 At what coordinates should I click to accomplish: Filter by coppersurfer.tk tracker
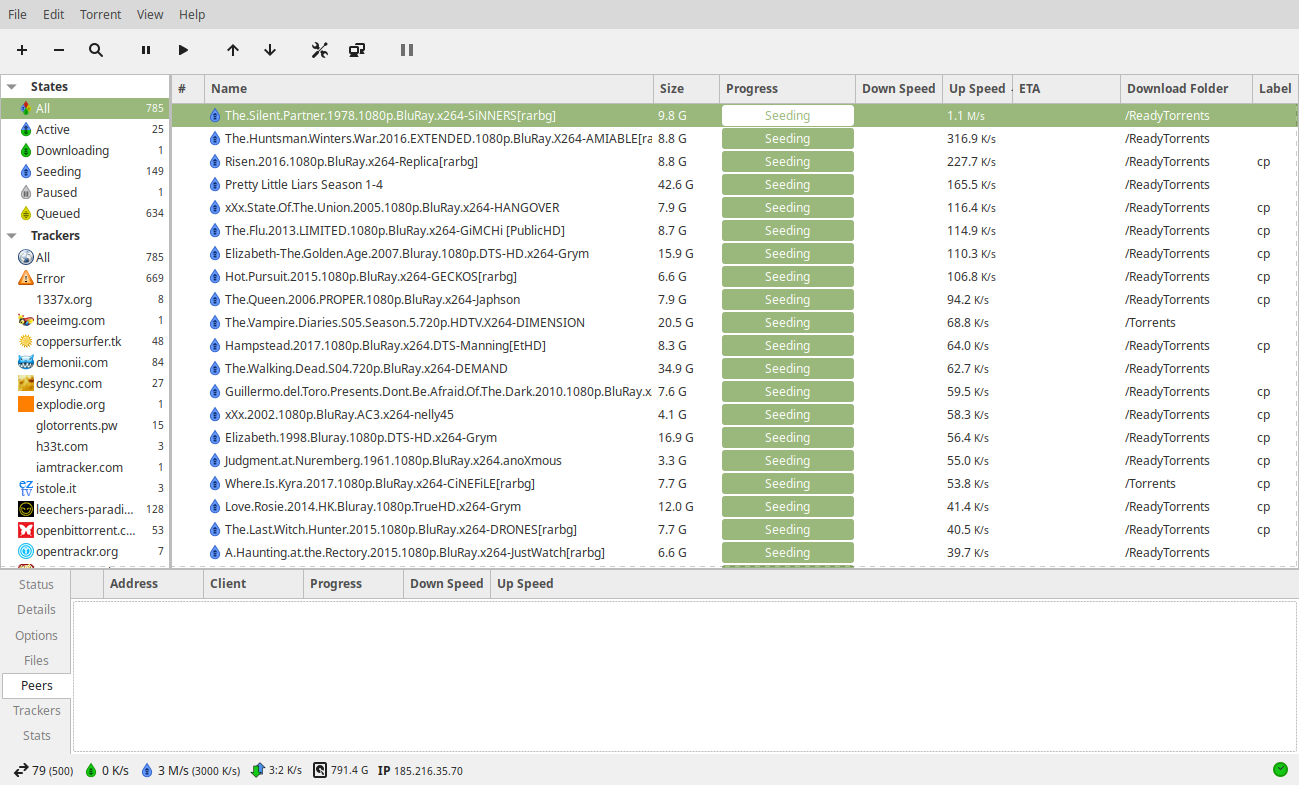(85, 341)
